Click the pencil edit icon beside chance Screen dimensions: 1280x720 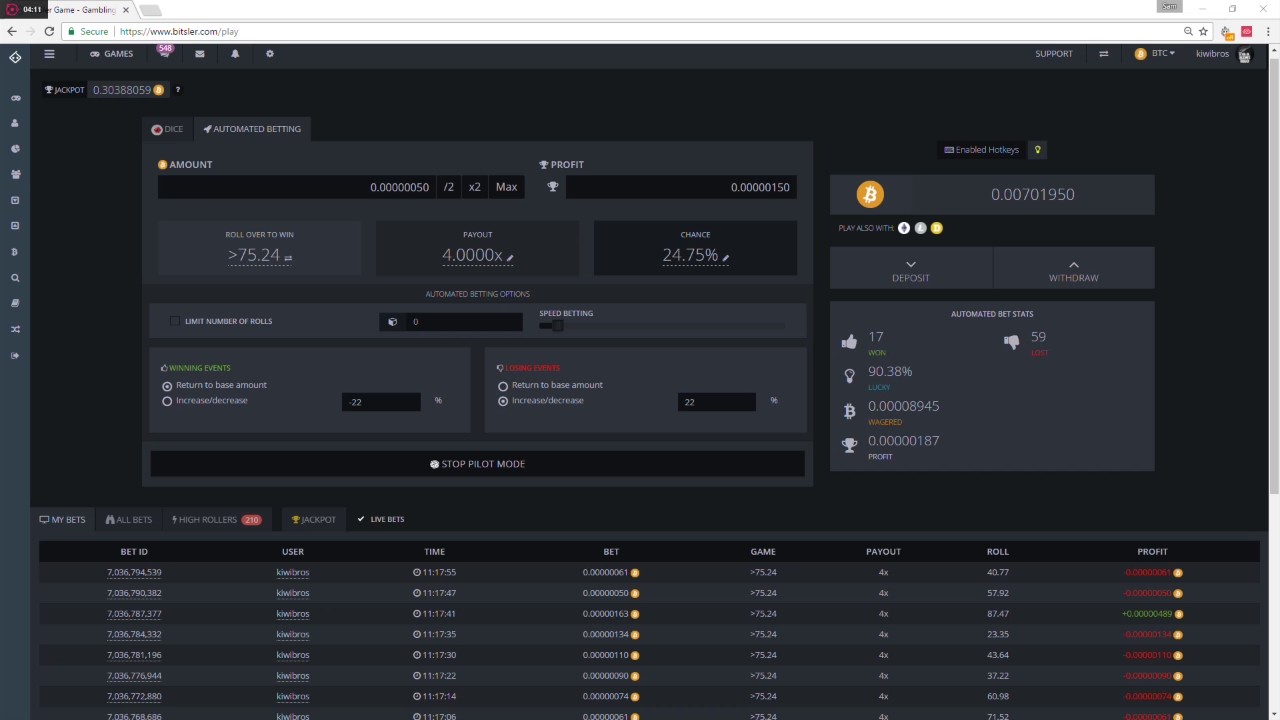[x=726, y=257]
